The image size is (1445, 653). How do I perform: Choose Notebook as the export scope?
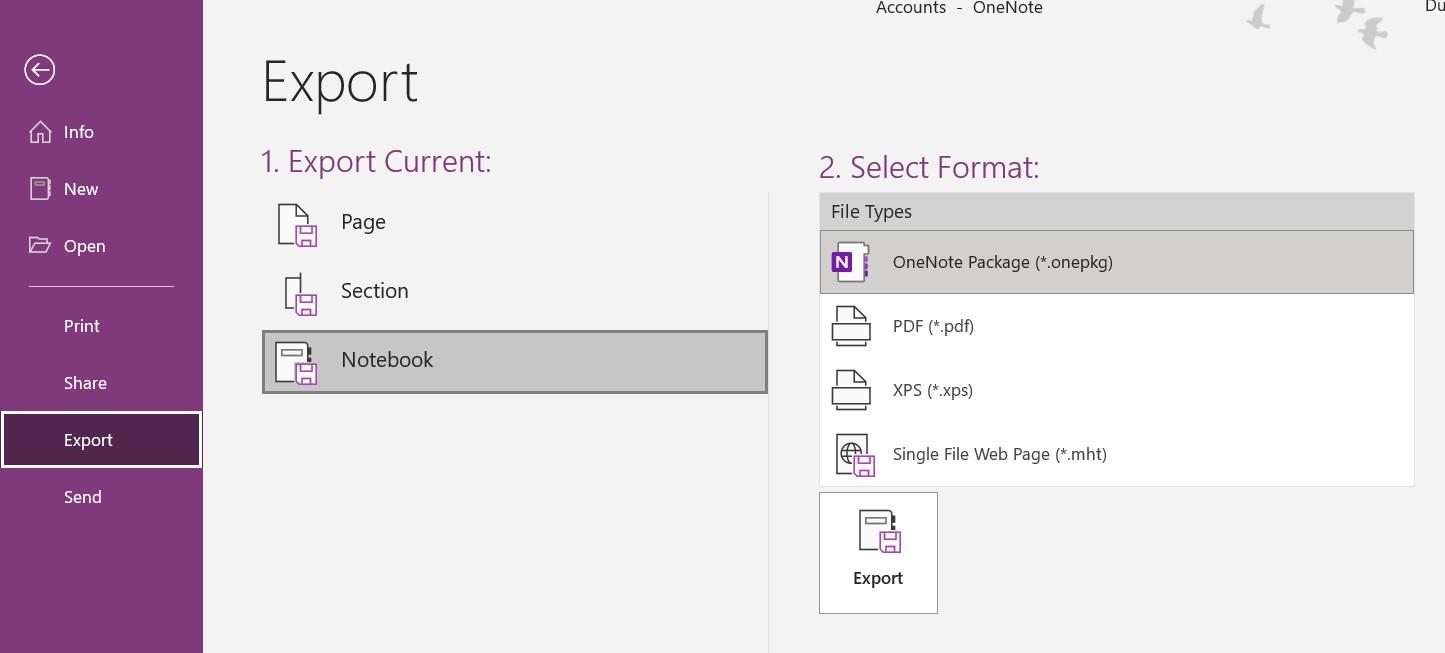(514, 362)
